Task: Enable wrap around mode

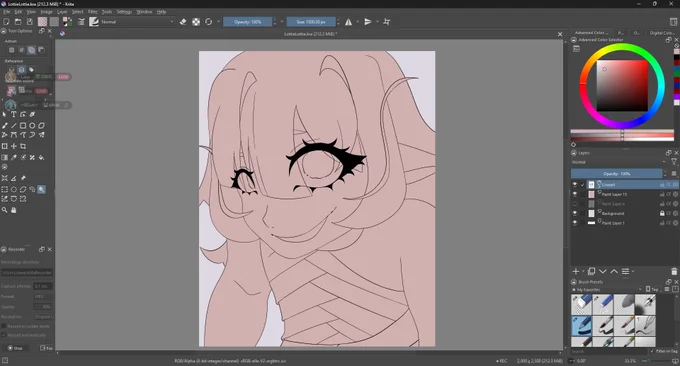Action: click(386, 21)
